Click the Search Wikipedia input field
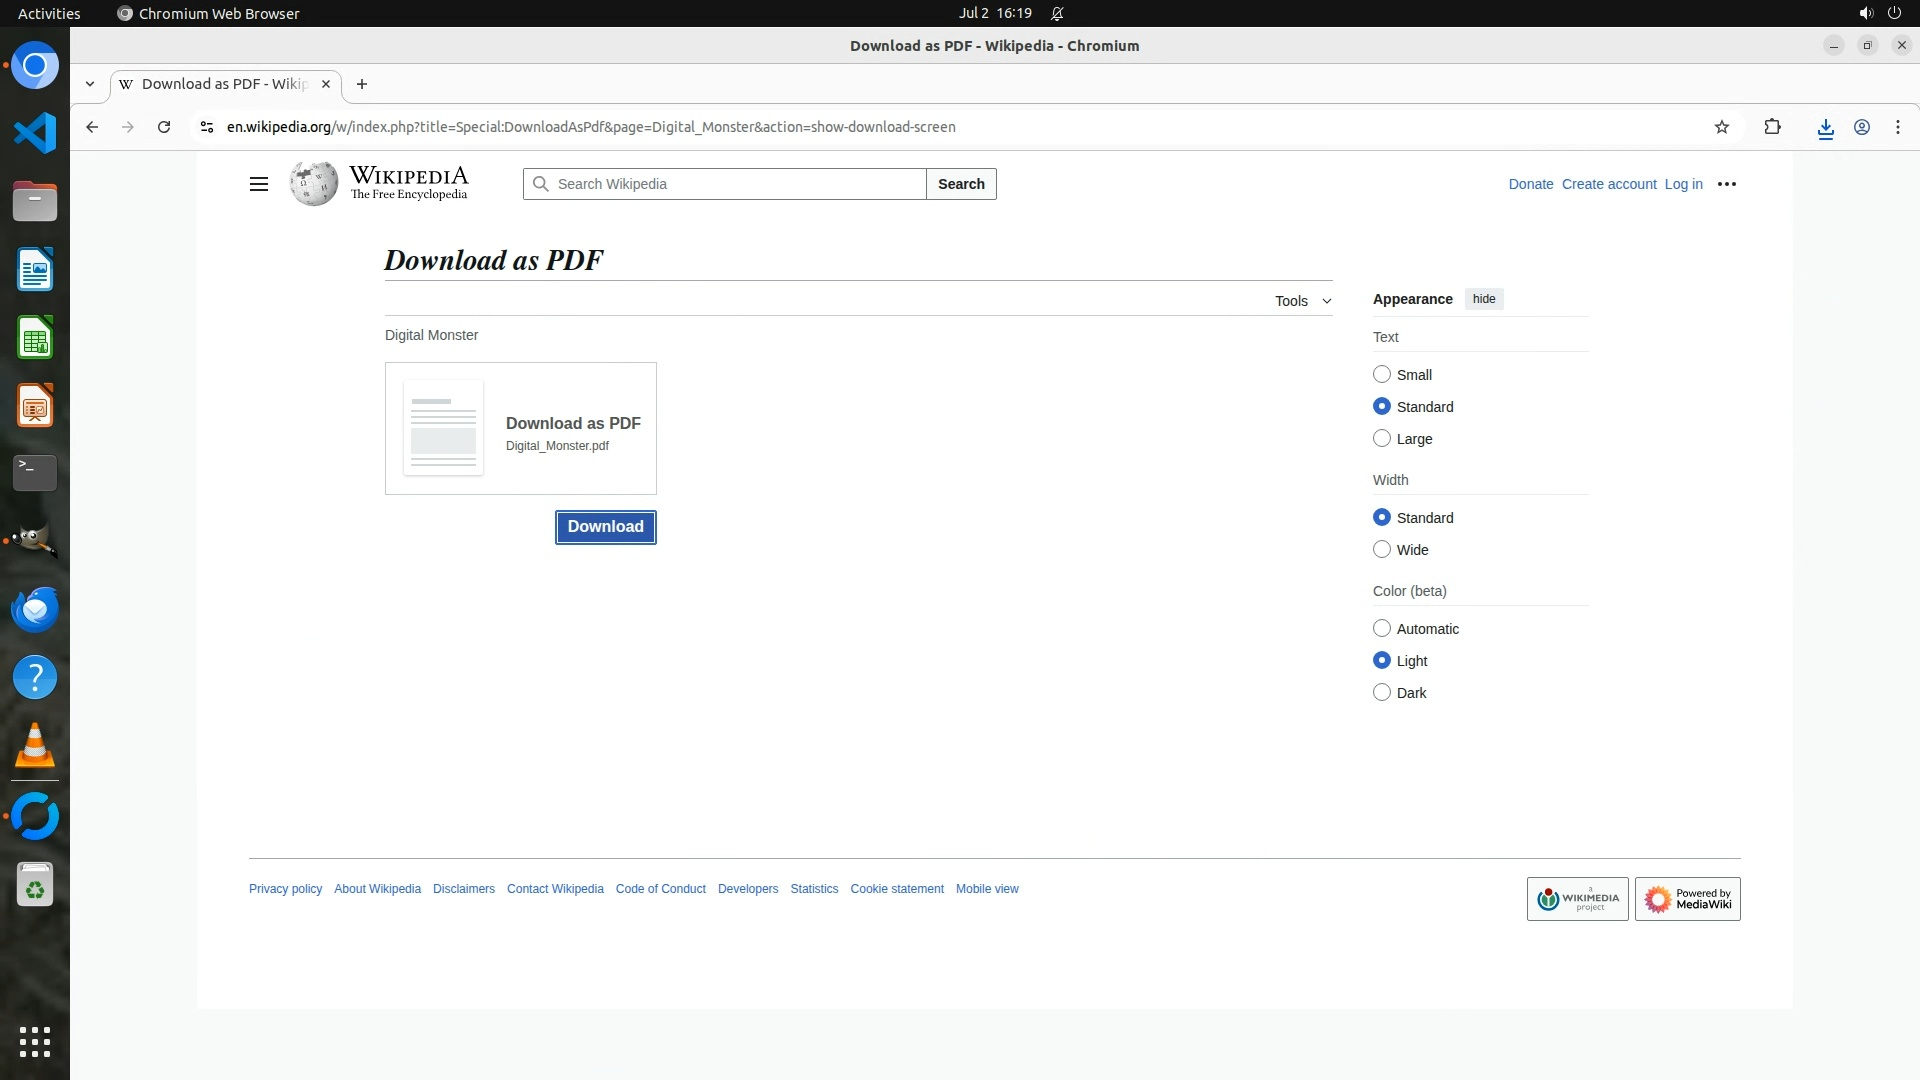Image resolution: width=1920 pixels, height=1080 pixels. coord(735,184)
